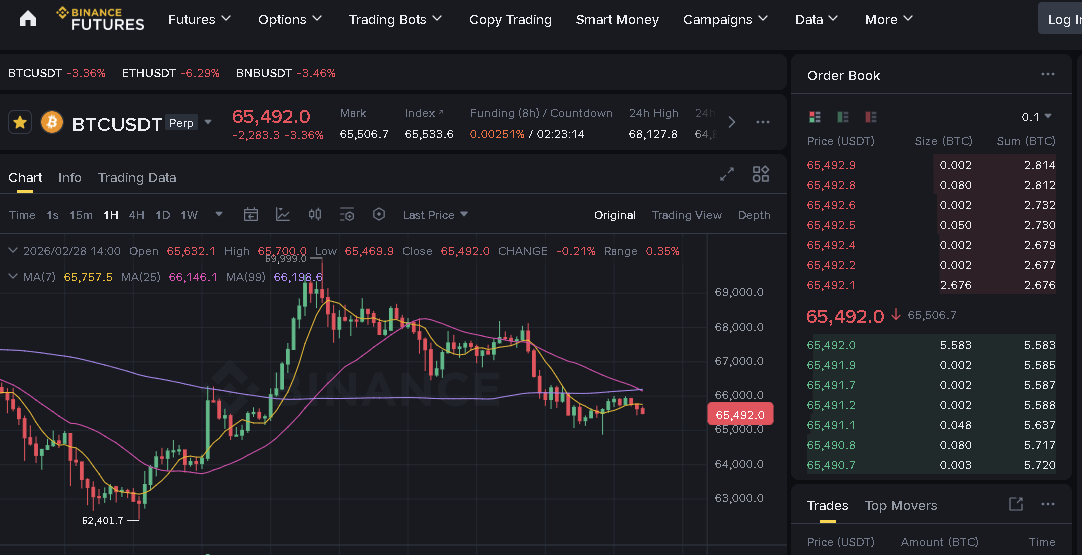Select BNBUSDT in the top ticker strip

286,72
